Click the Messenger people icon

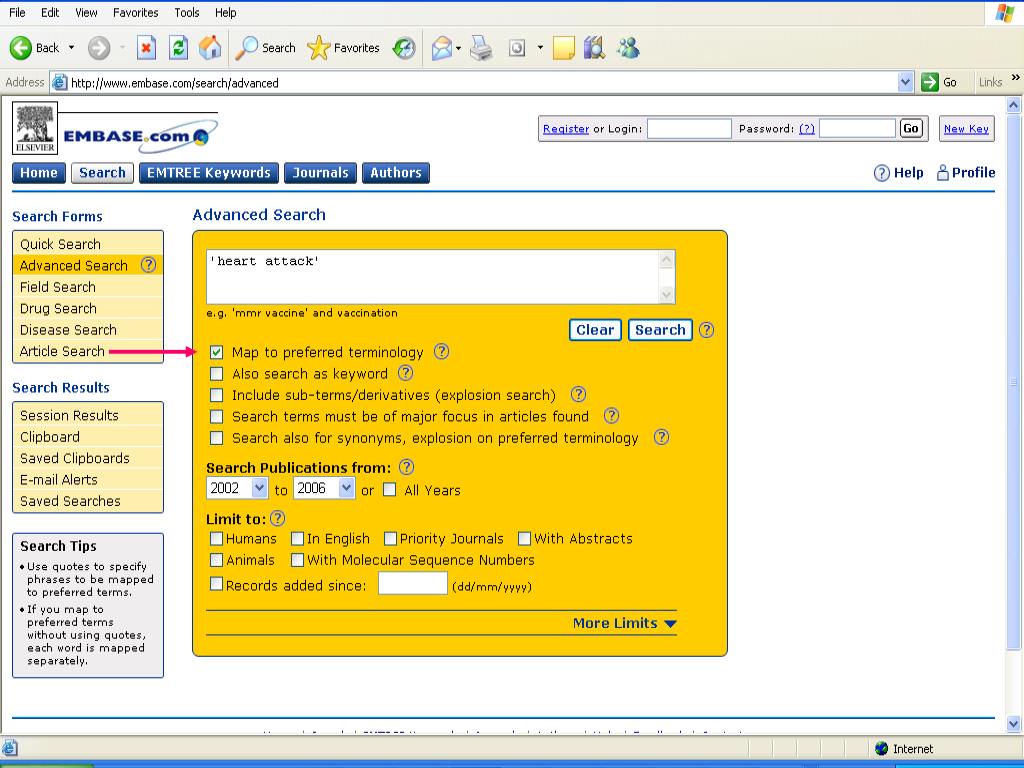(x=628, y=48)
